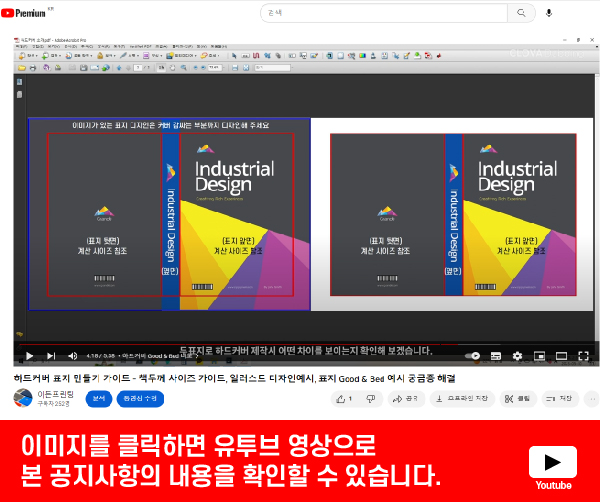Click the blue 분석 button

(99, 398)
